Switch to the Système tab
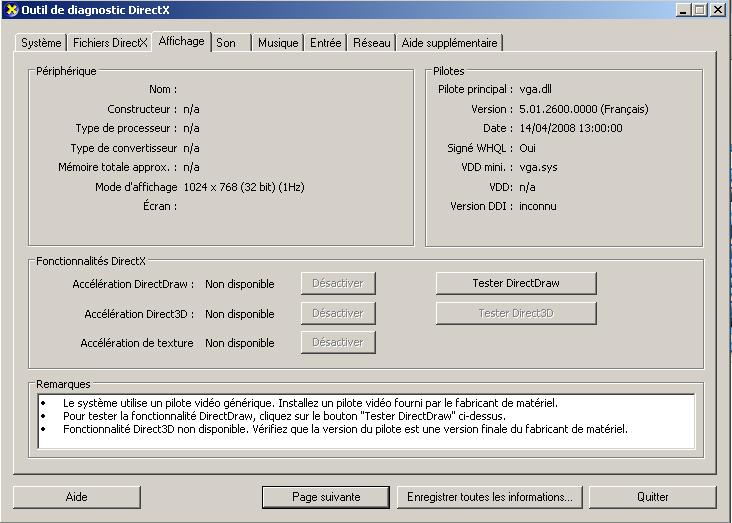 (41, 43)
